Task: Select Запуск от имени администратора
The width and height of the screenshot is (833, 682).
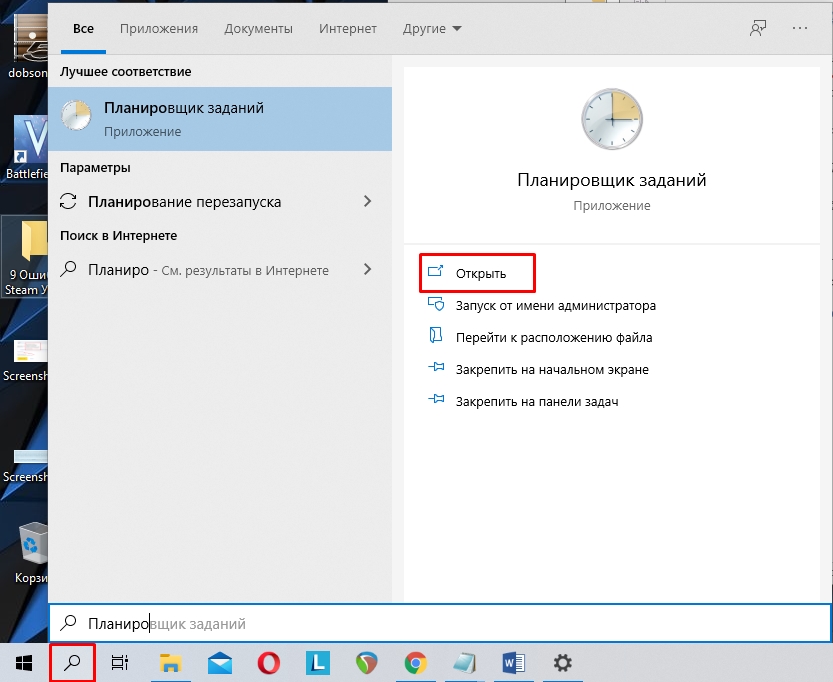Action: tap(555, 306)
